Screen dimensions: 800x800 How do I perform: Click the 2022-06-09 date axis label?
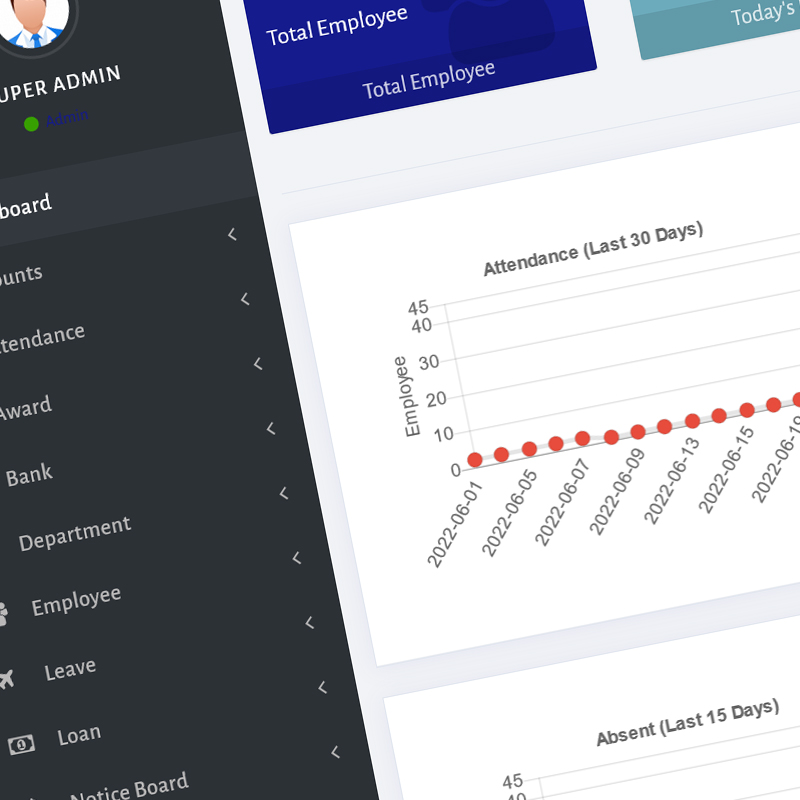[x=617, y=492]
